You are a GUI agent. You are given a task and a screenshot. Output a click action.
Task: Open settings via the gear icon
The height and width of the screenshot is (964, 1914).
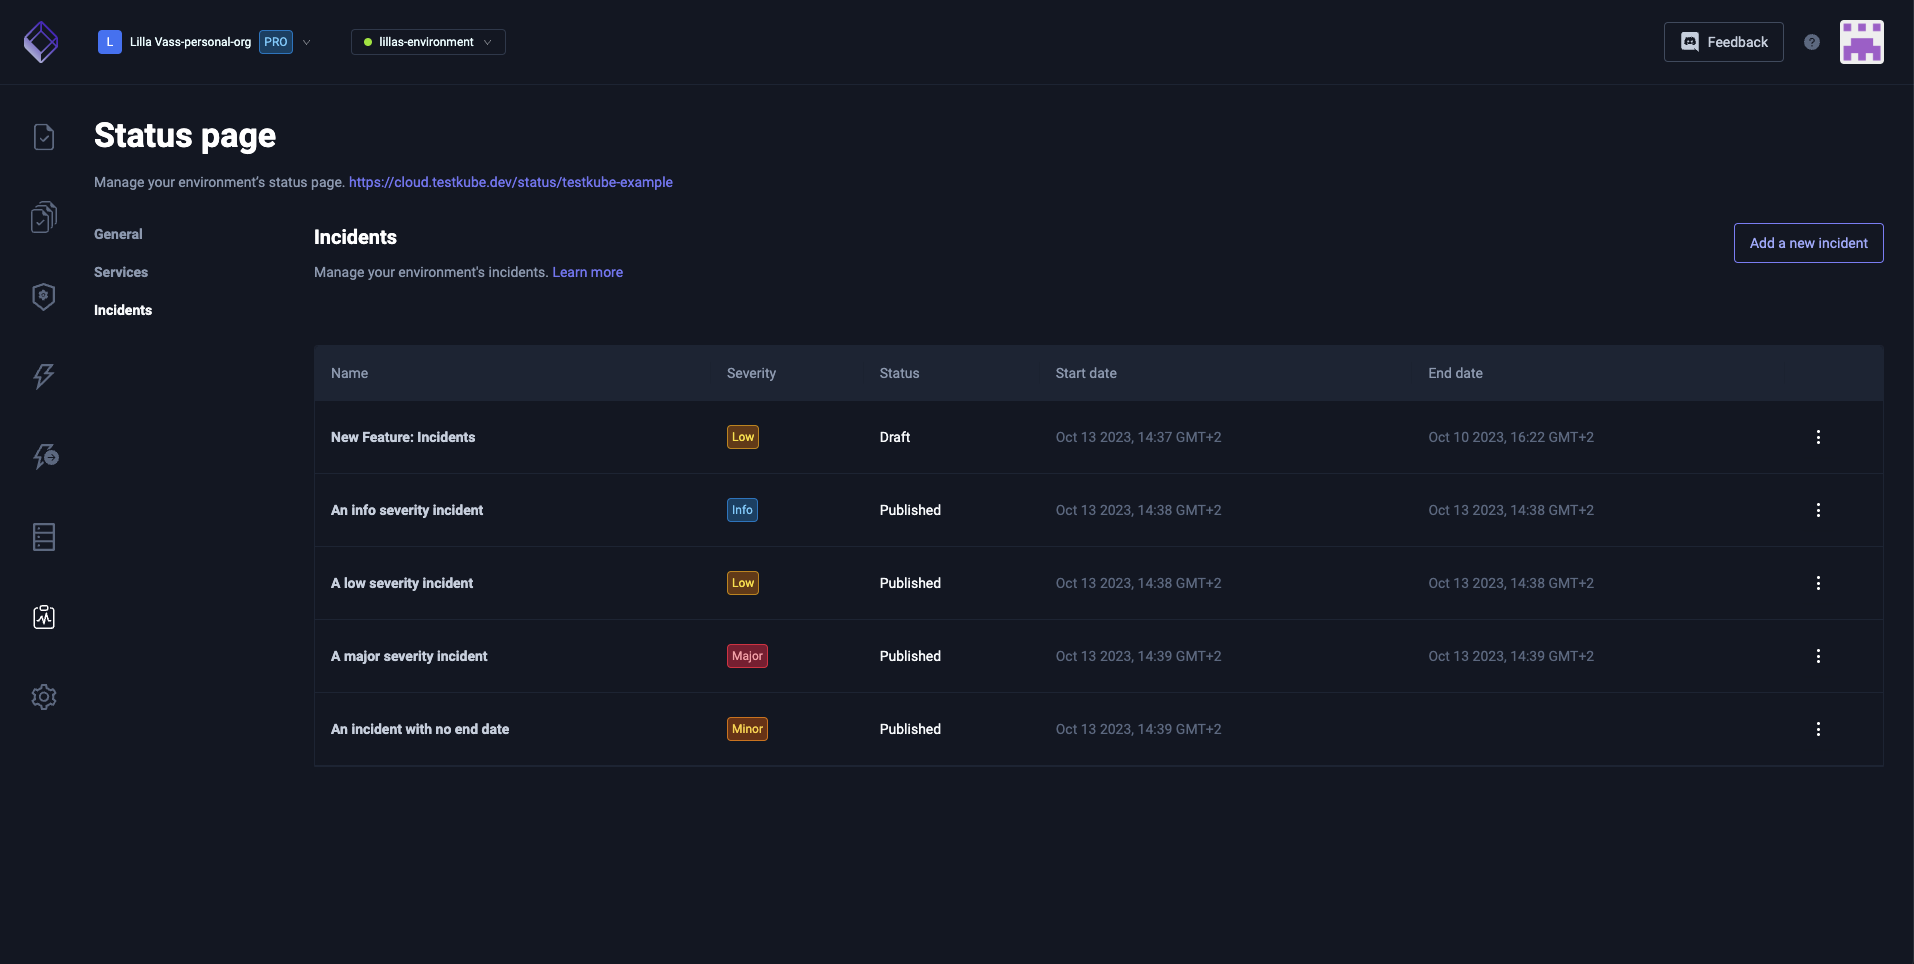pos(44,697)
